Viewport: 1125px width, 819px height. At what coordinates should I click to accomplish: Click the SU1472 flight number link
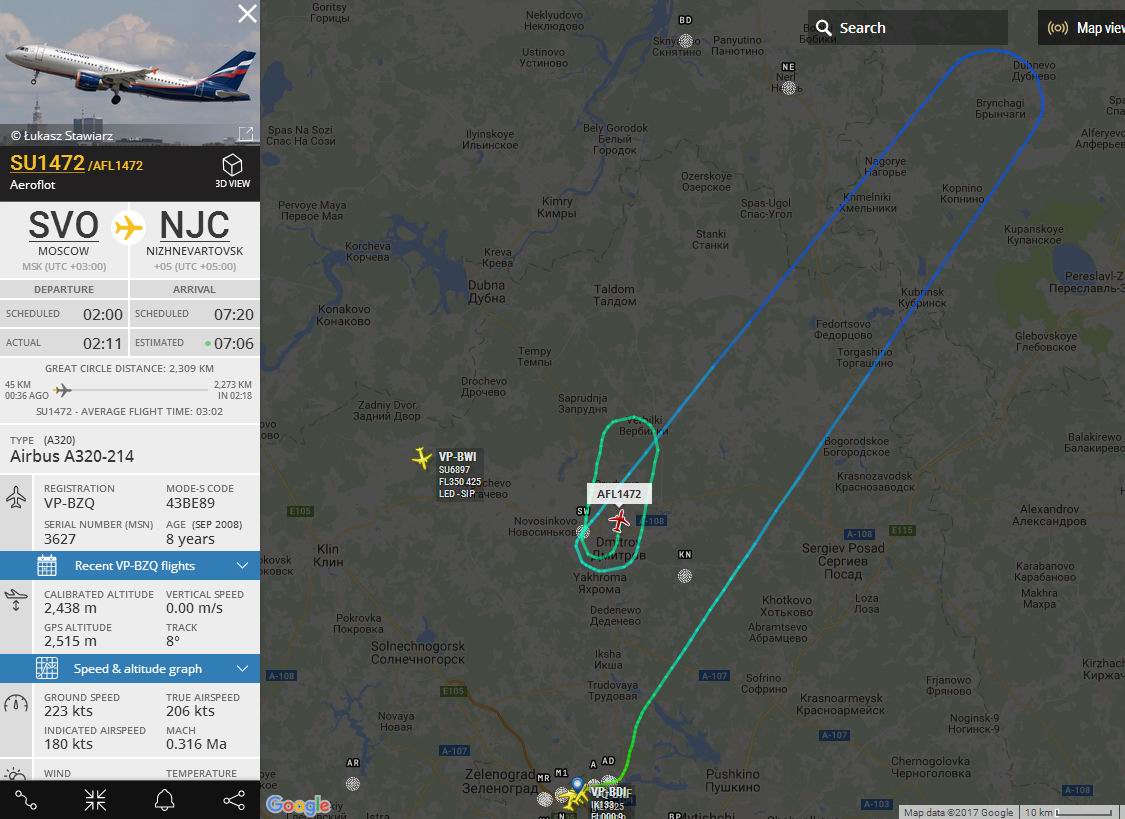(x=47, y=163)
